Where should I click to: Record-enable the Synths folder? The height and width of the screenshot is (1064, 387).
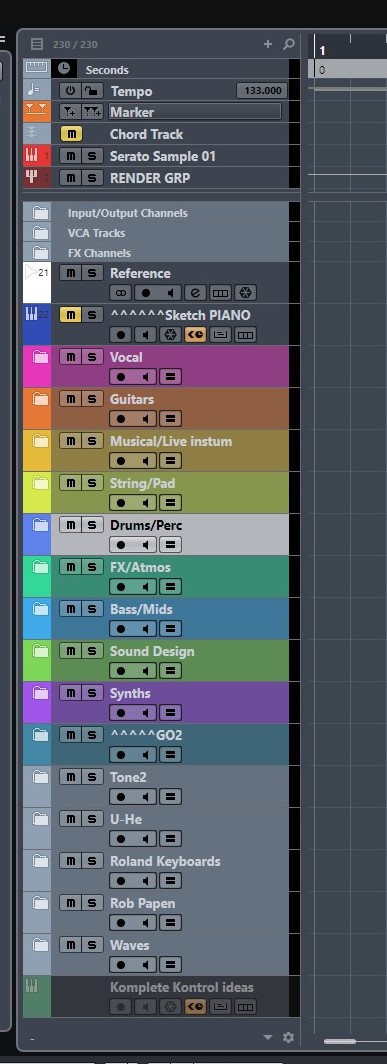(x=121, y=713)
